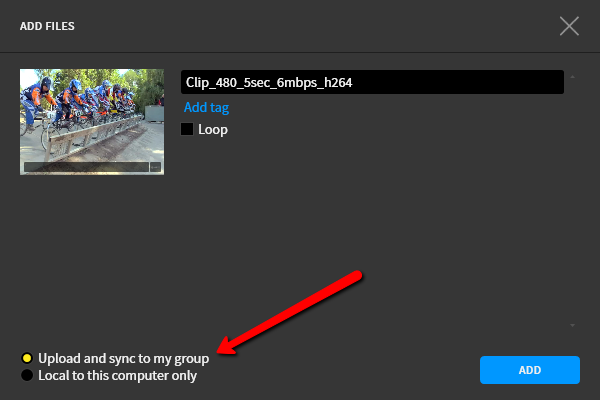Click the Add tag link
Viewport: 600px width, 400px height.
tap(206, 107)
